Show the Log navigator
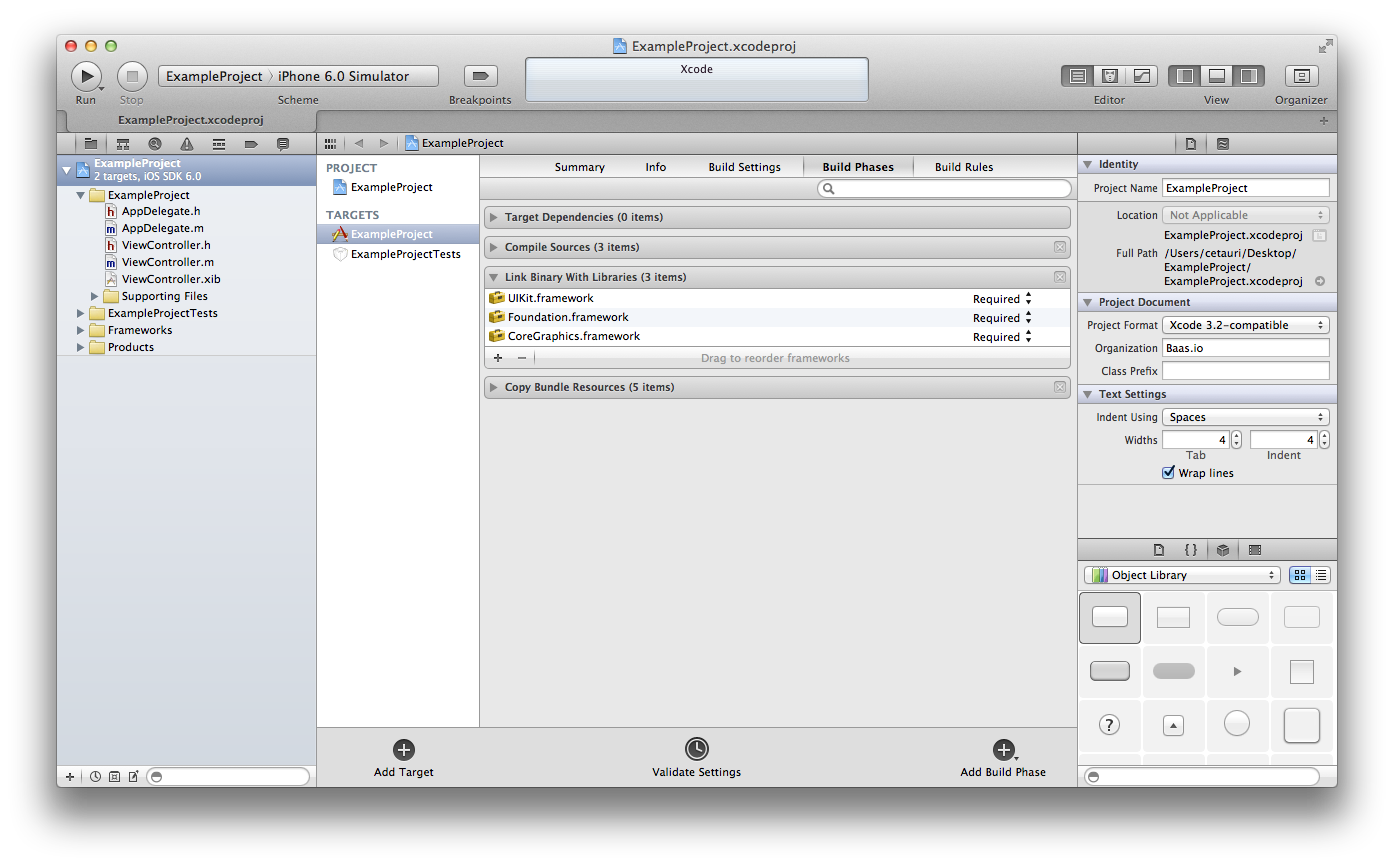The height and width of the screenshot is (866, 1394). 283,144
